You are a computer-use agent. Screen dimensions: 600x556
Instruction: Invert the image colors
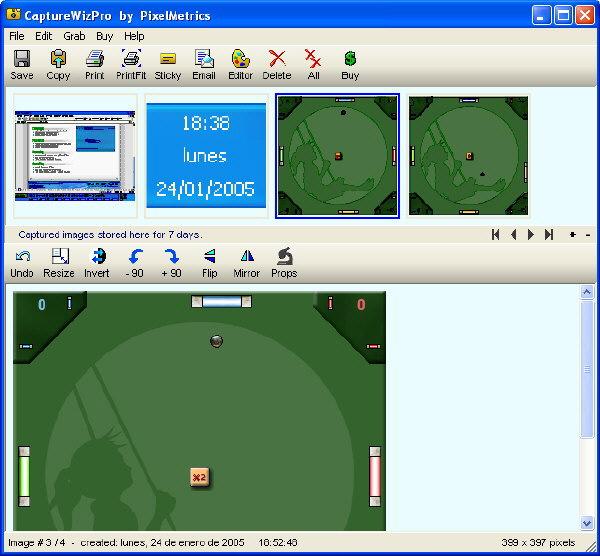pyautogui.click(x=97, y=263)
